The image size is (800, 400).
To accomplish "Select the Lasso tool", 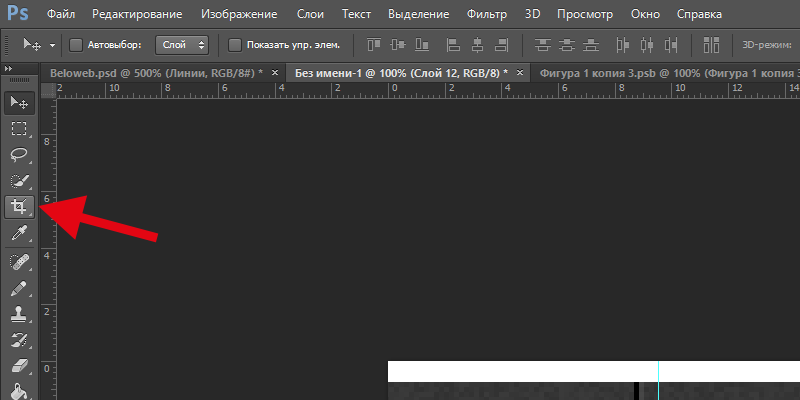I will (18, 154).
